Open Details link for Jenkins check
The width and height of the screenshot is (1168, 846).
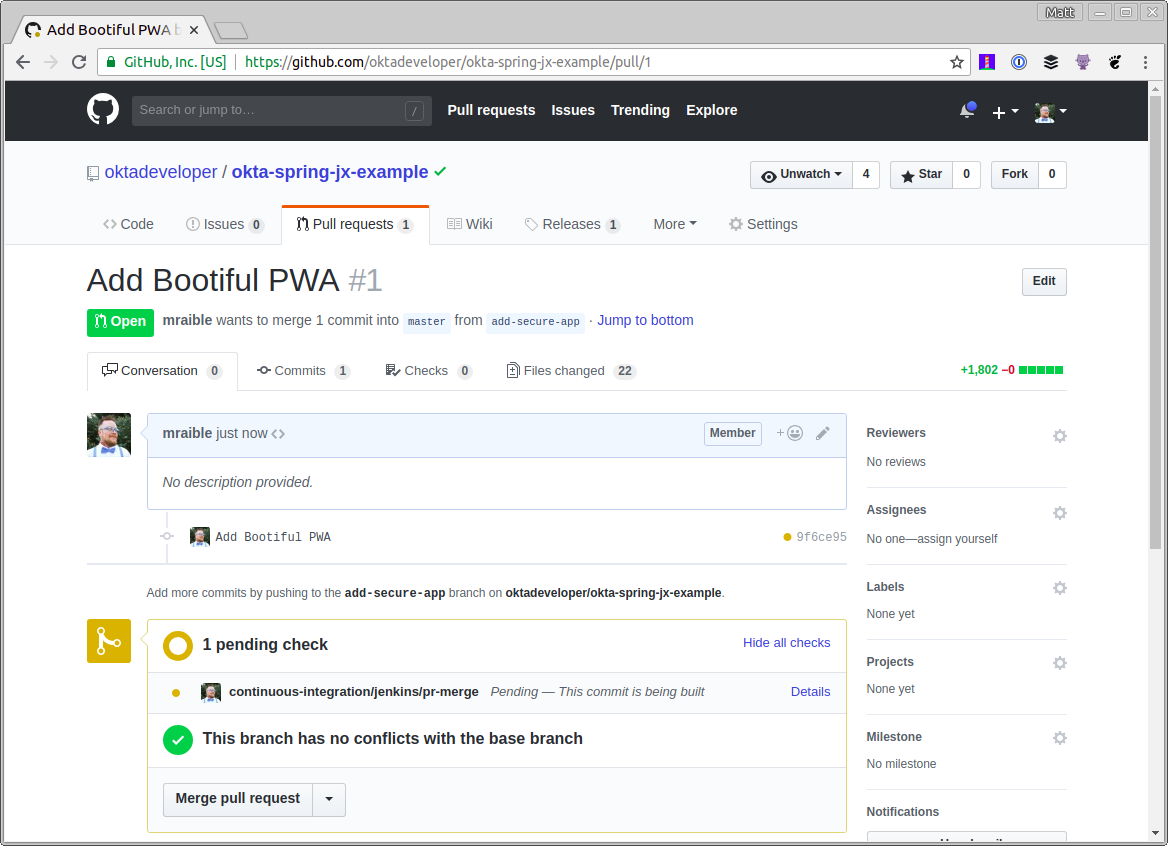coord(810,692)
